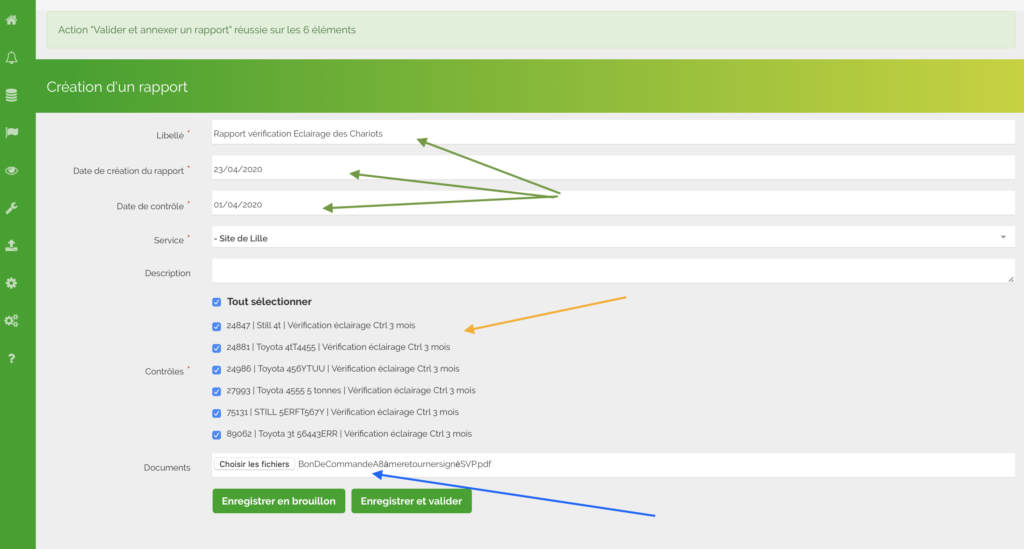Click into the Description text area
Screen dimensions: 1024x549
(612, 271)
